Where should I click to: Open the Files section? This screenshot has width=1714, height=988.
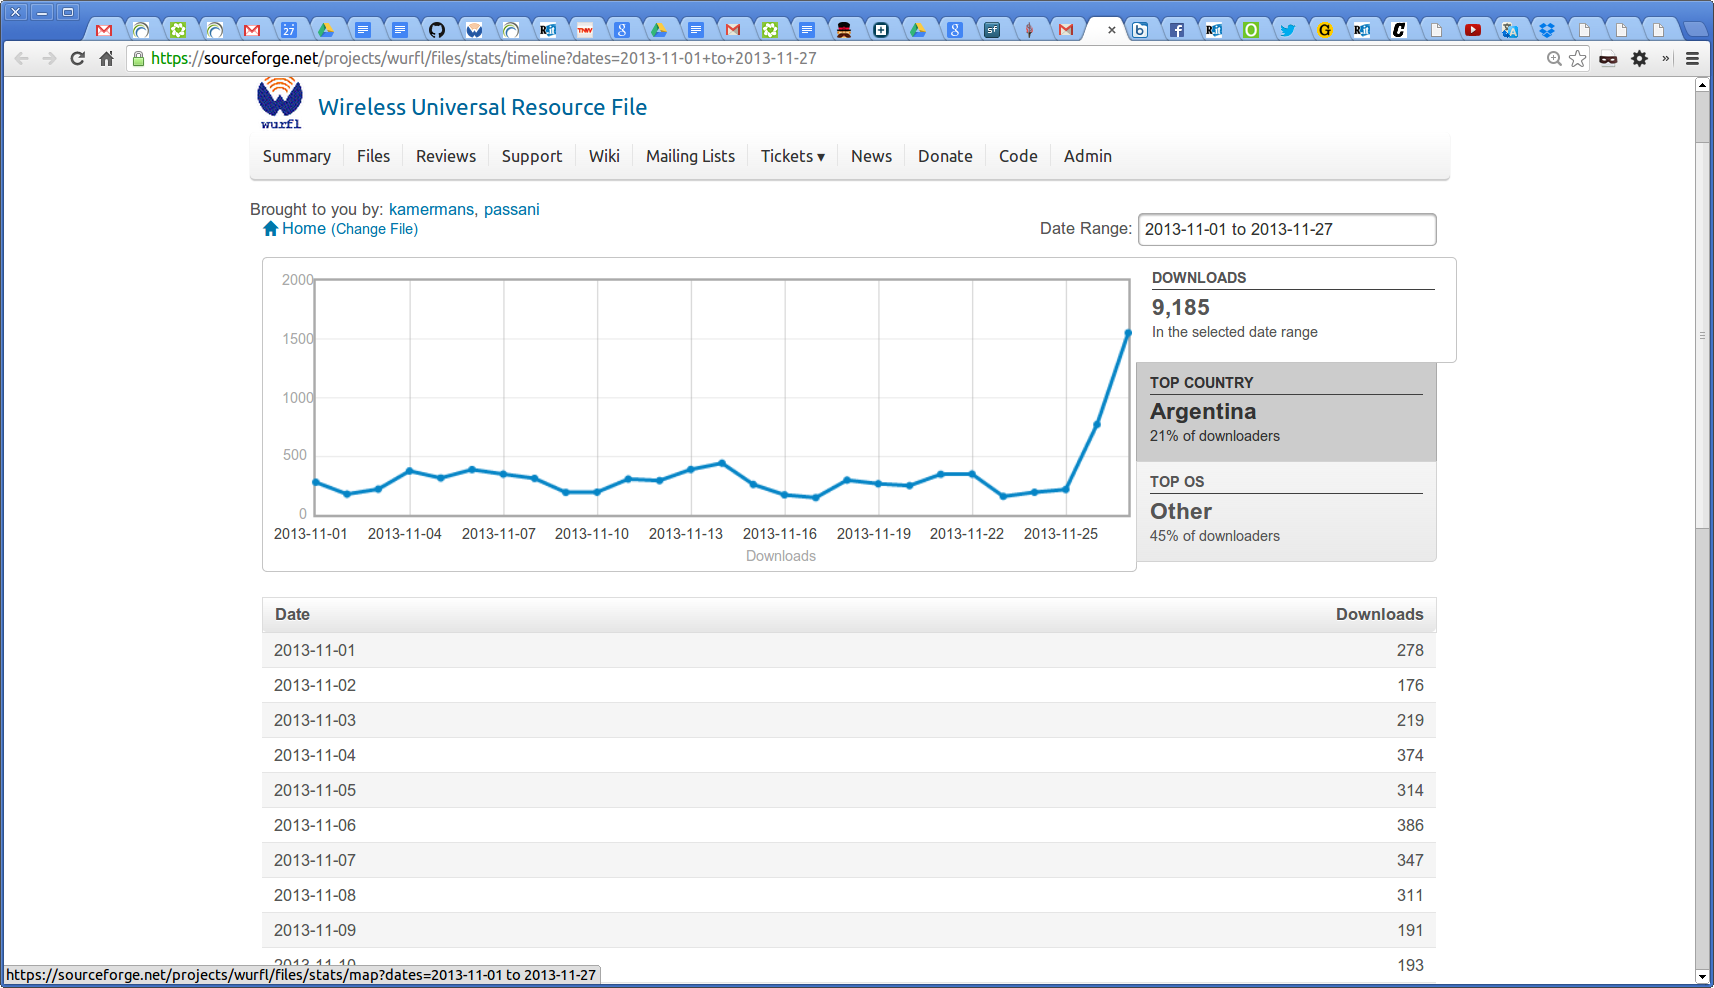pos(373,156)
